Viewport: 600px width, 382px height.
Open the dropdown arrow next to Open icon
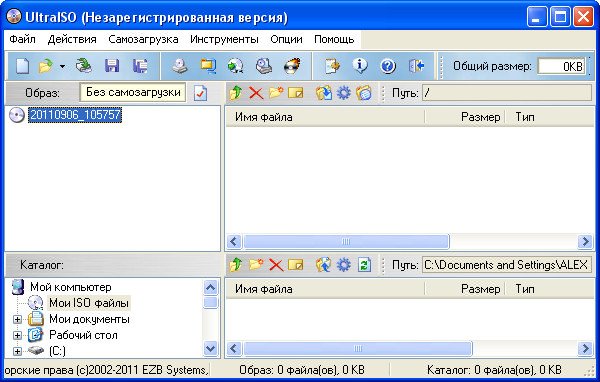coord(62,66)
